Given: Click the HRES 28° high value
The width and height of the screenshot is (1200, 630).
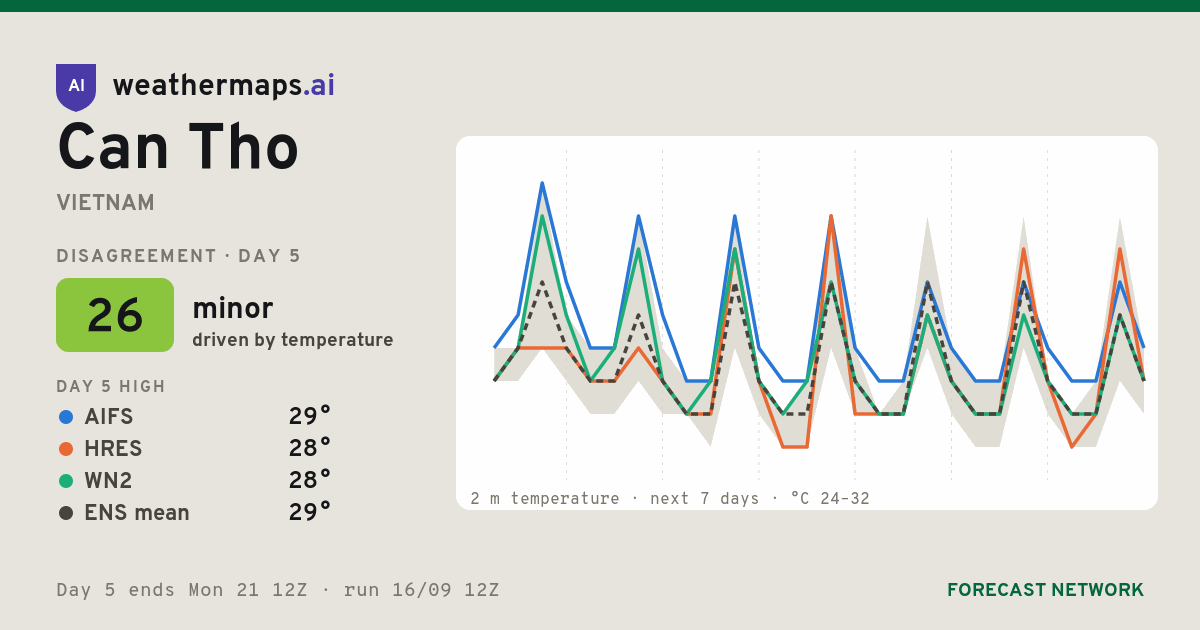Looking at the screenshot, I should tap(310, 448).
